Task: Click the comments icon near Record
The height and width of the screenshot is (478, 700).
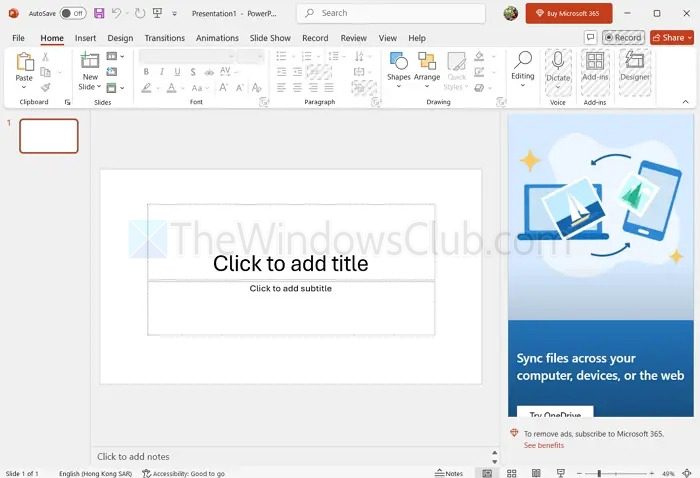Action: click(591, 37)
